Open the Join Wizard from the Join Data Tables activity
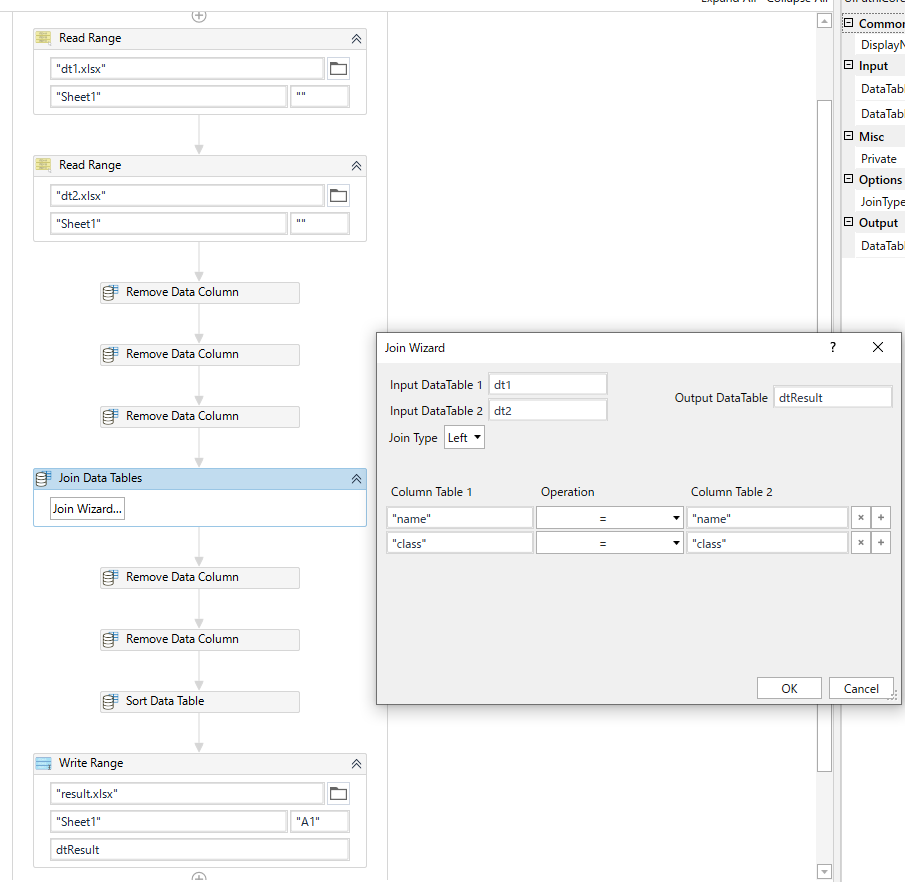The height and width of the screenshot is (882, 905). click(x=86, y=508)
